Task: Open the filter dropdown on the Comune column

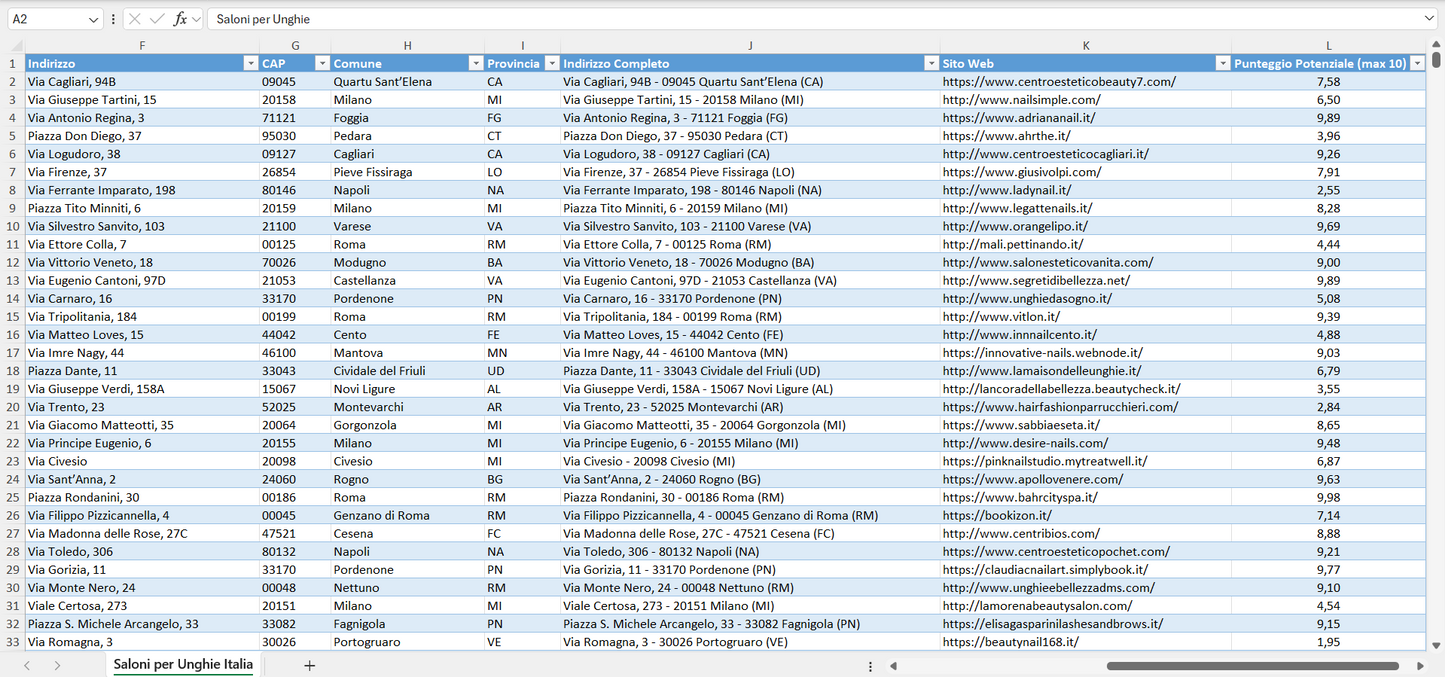Action: tap(476, 62)
